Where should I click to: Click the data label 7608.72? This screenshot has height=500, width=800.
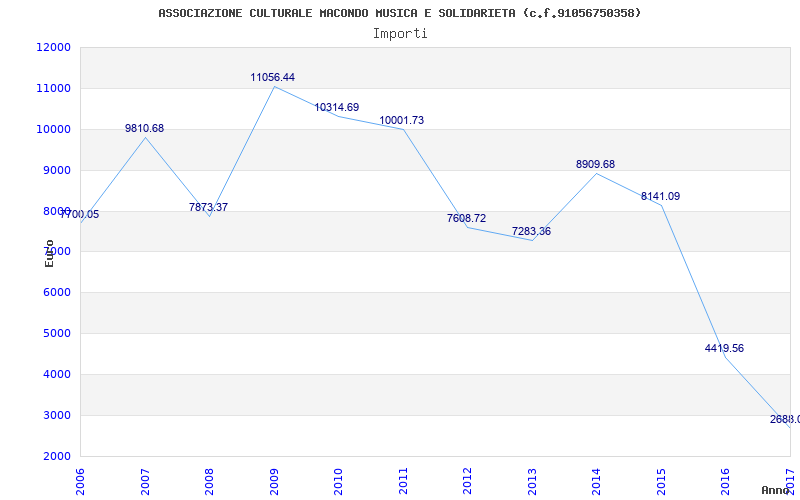466,218
